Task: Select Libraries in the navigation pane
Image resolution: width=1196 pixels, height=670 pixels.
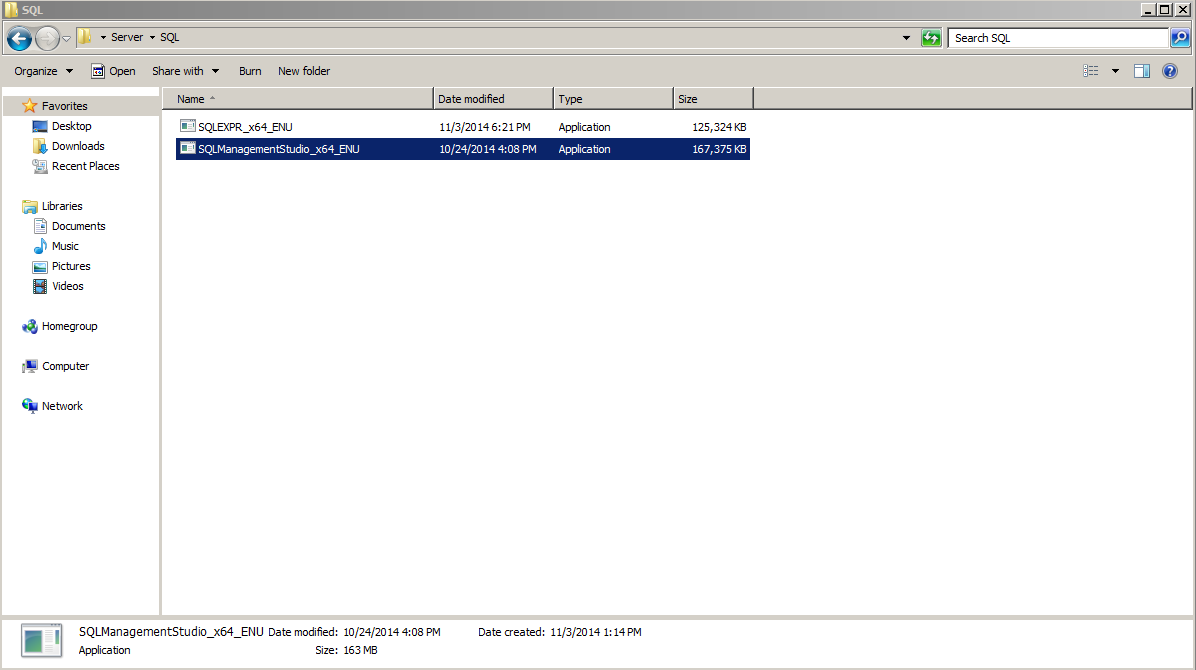Action: click(62, 206)
